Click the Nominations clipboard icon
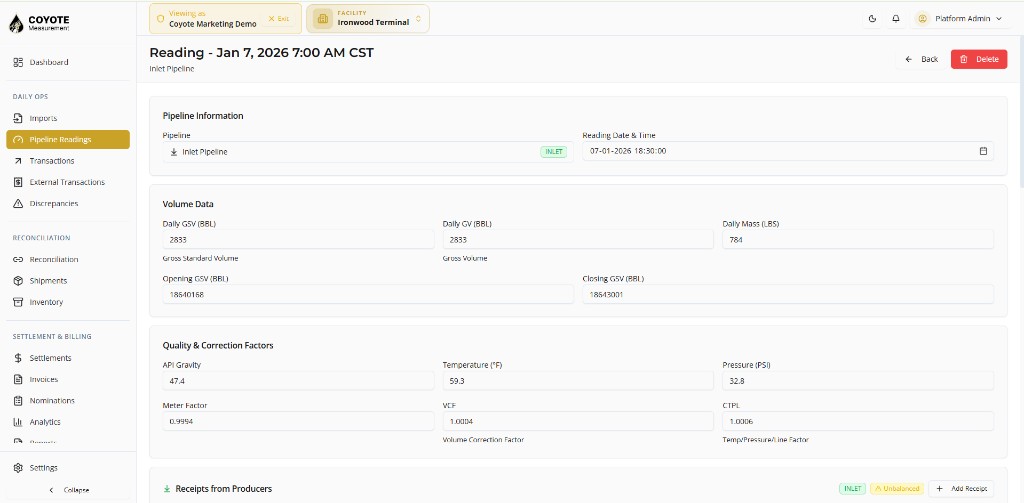Viewport: 1024px width, 503px height. coord(18,400)
